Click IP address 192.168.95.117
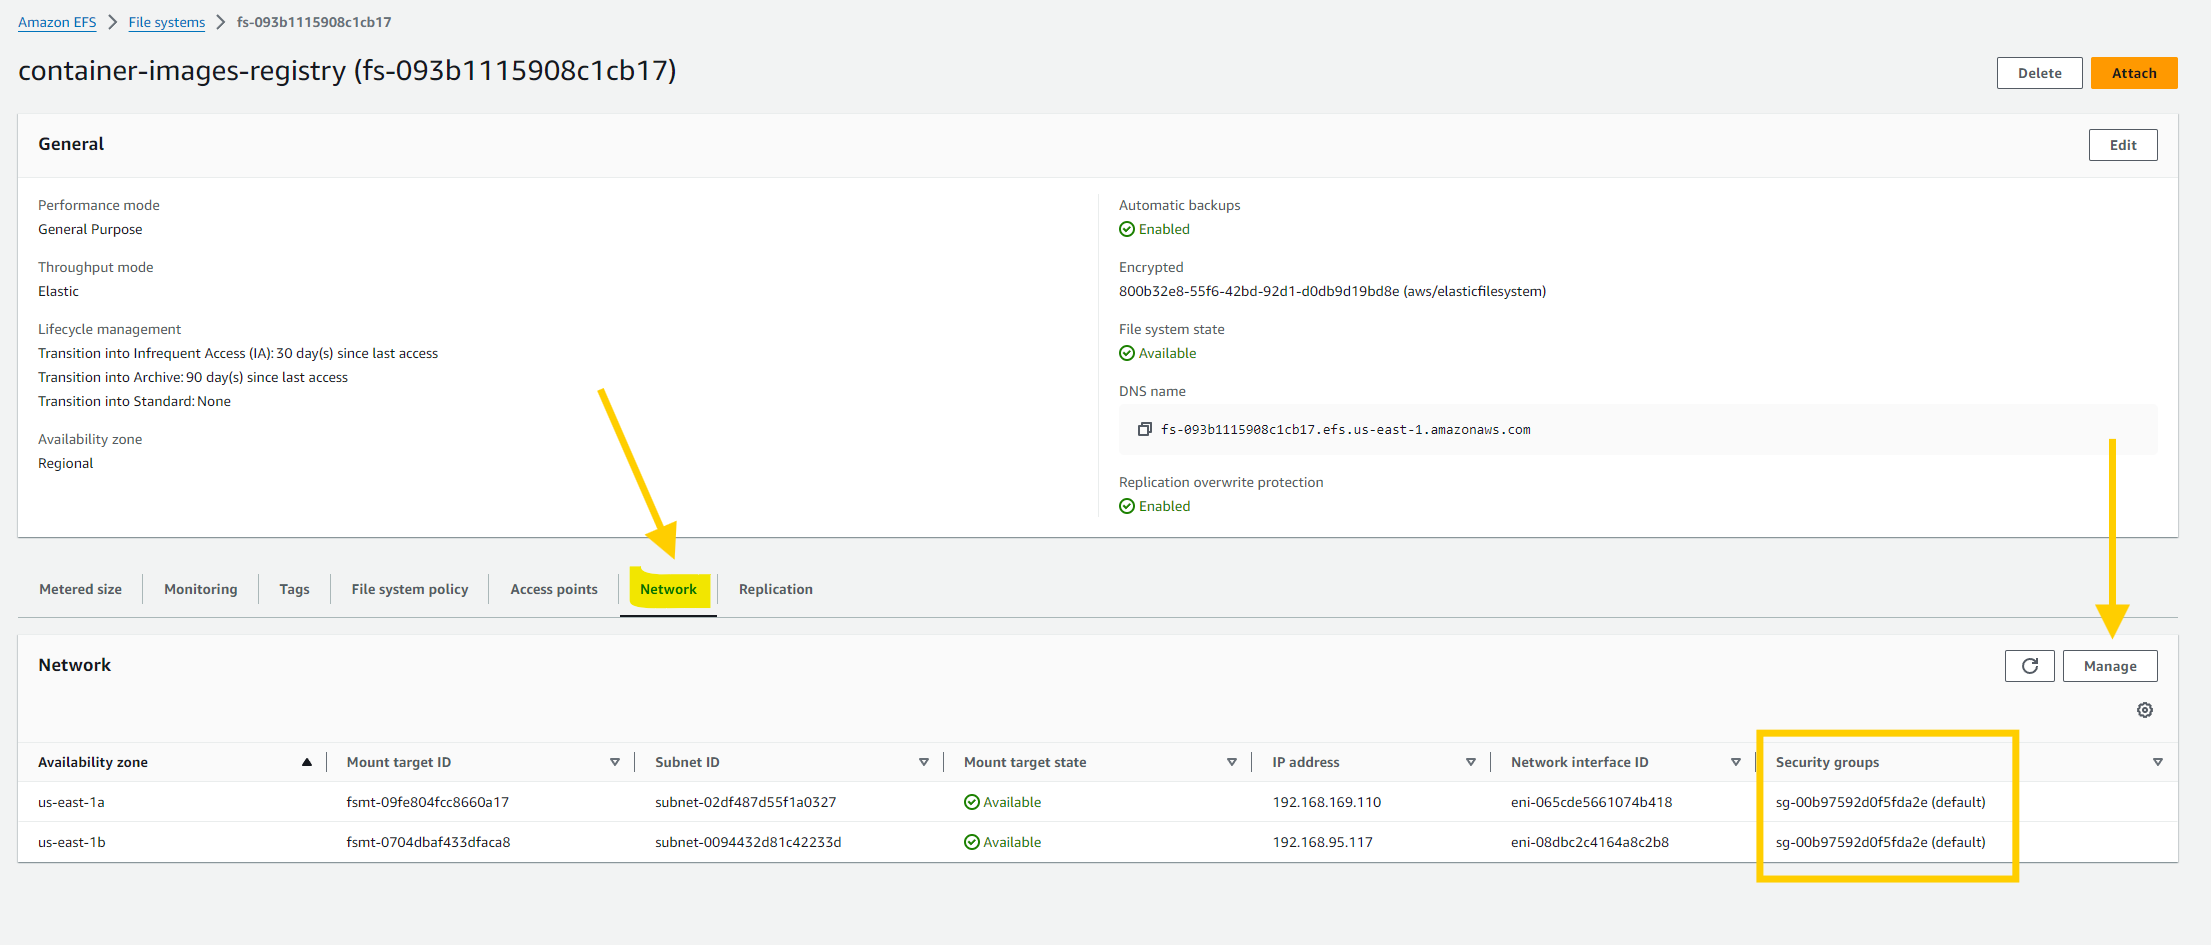This screenshot has width=2211, height=945. [1323, 842]
